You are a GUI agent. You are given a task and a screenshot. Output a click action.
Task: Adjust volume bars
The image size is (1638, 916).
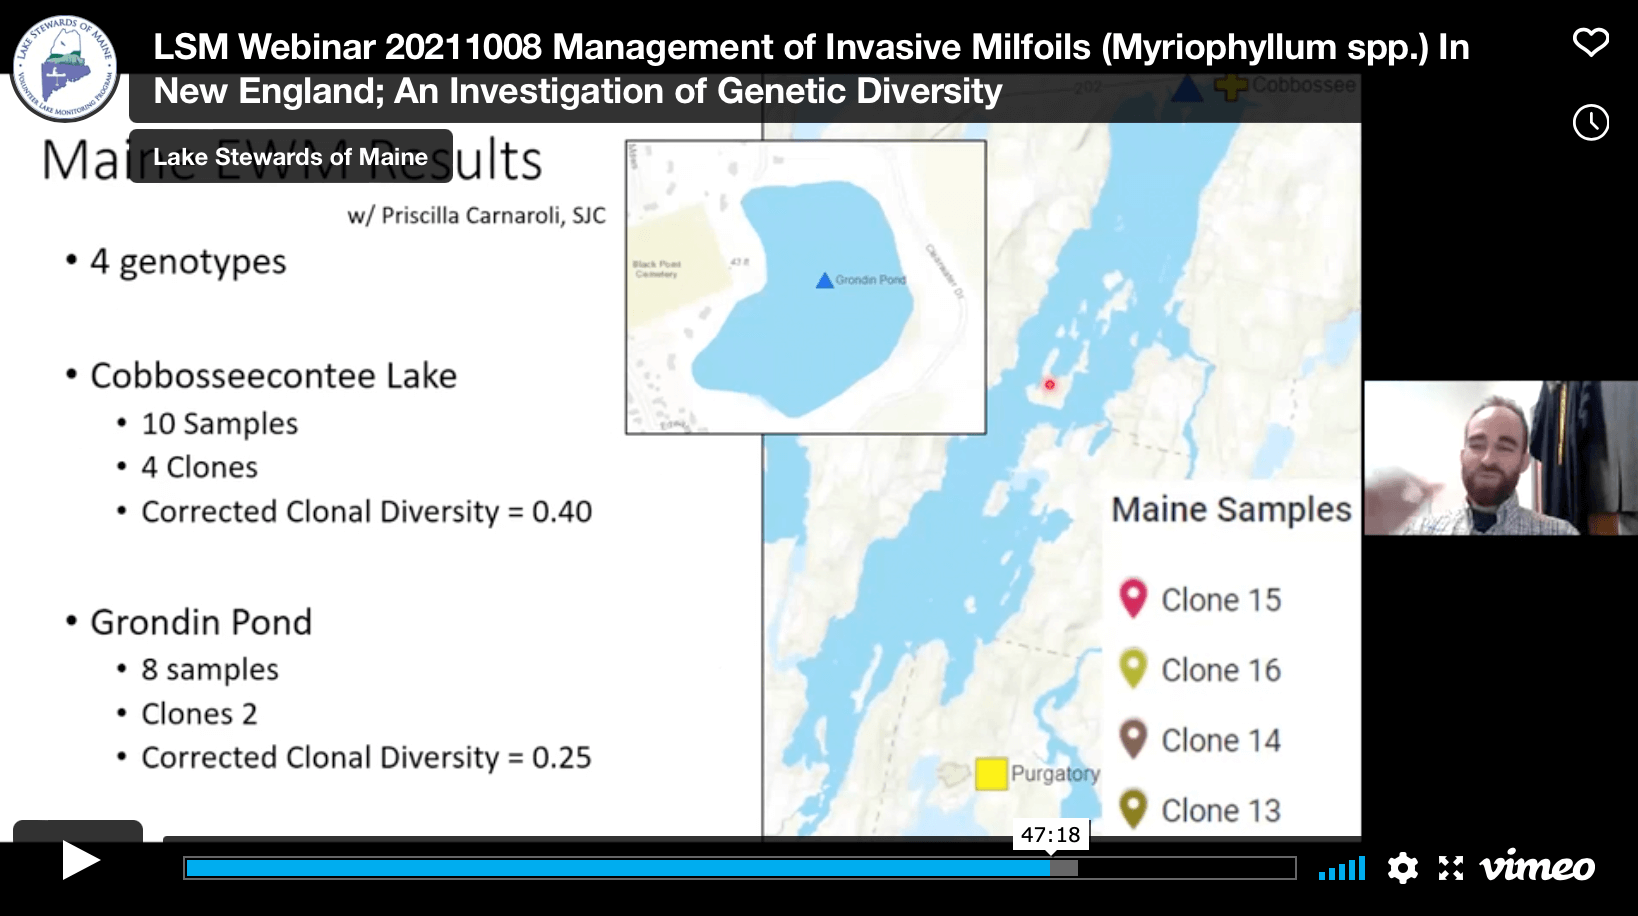[1341, 868]
